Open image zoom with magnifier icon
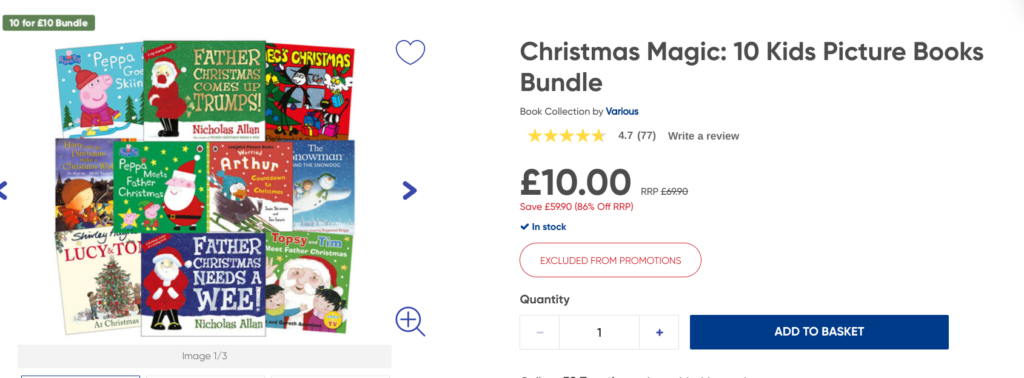This screenshot has width=1024, height=378. click(x=410, y=321)
